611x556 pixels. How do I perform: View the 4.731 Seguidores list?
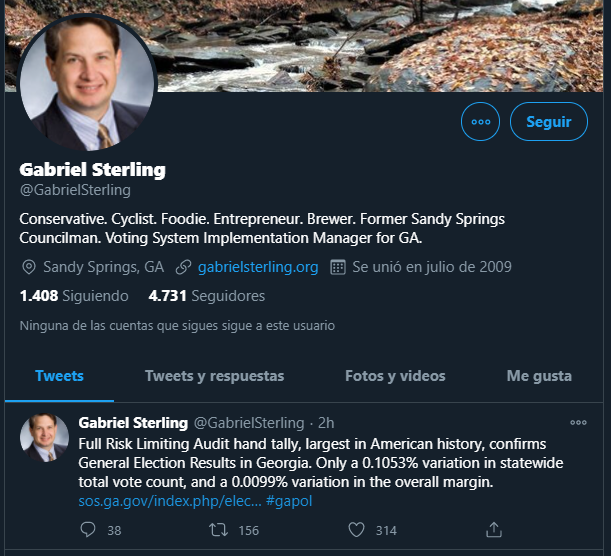pyautogui.click(x=207, y=296)
